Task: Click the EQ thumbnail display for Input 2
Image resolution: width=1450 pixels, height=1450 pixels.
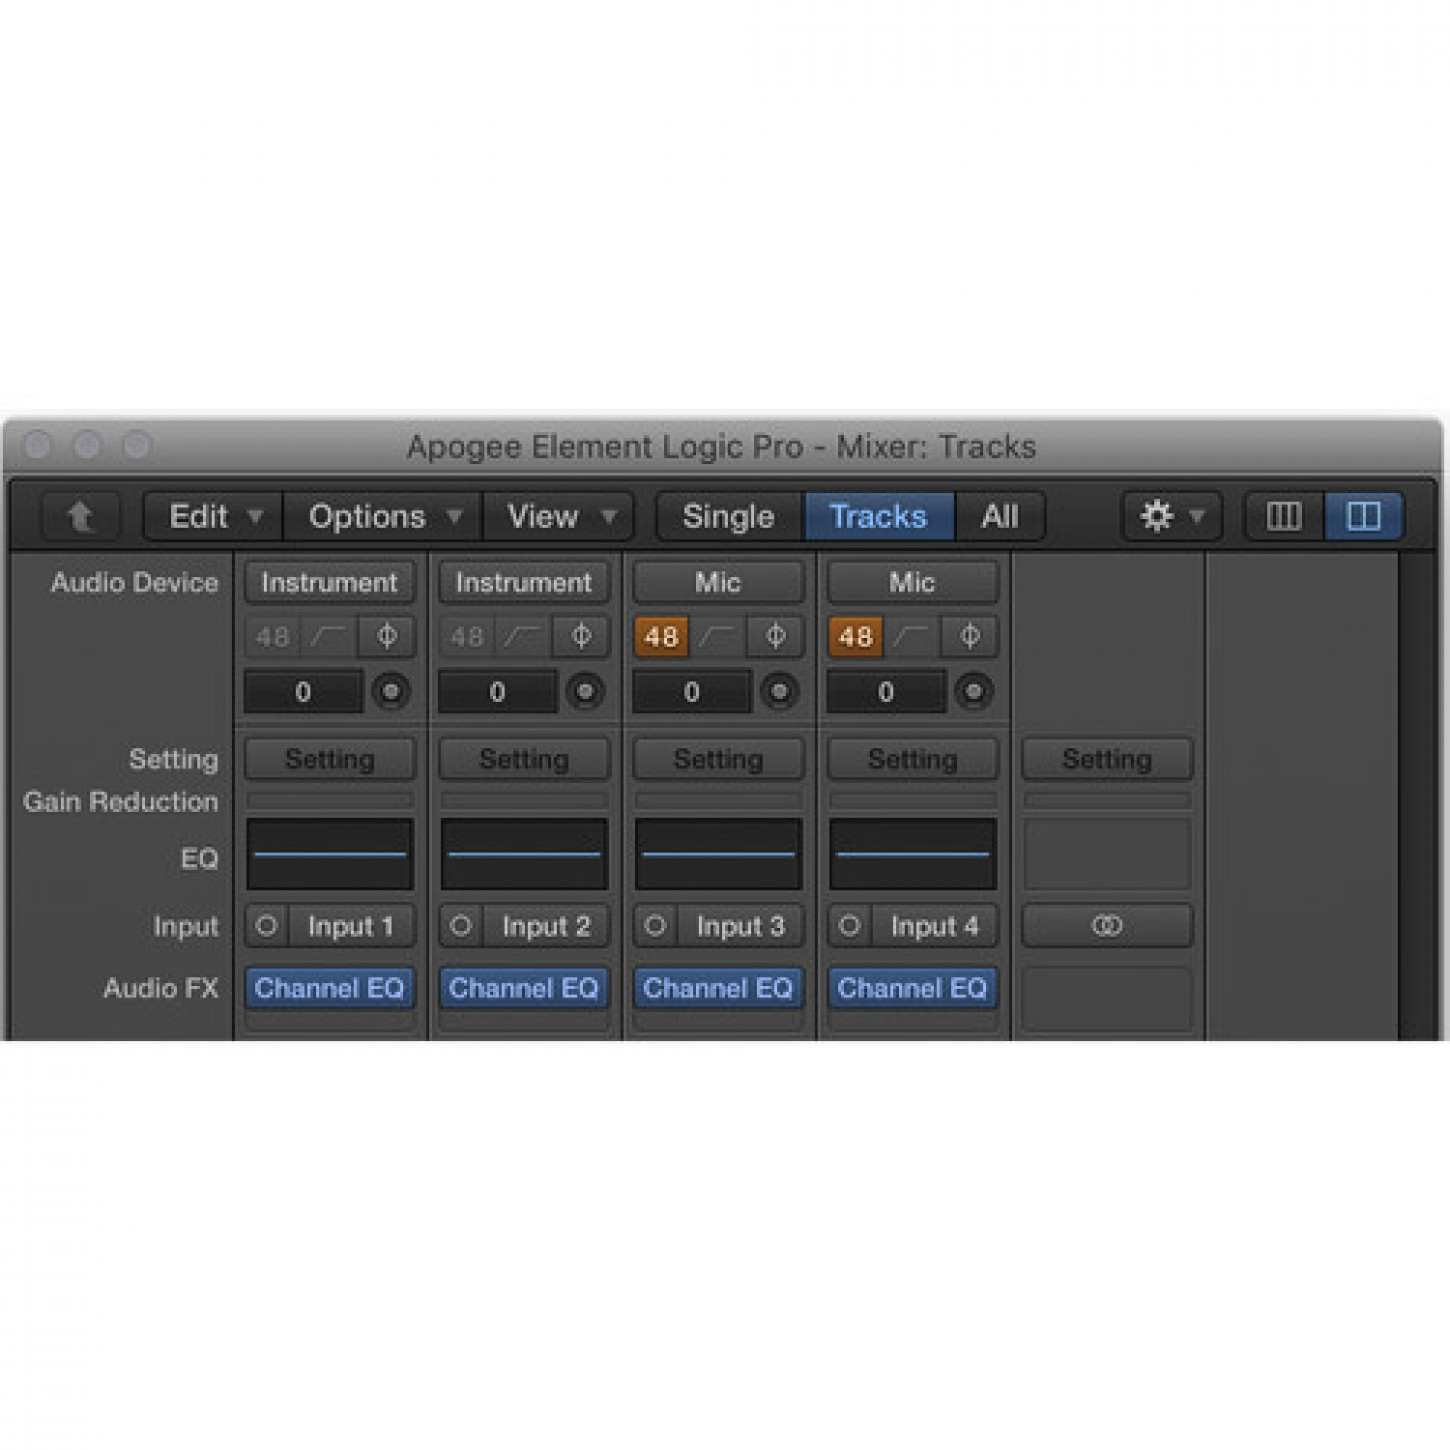Action: 524,855
